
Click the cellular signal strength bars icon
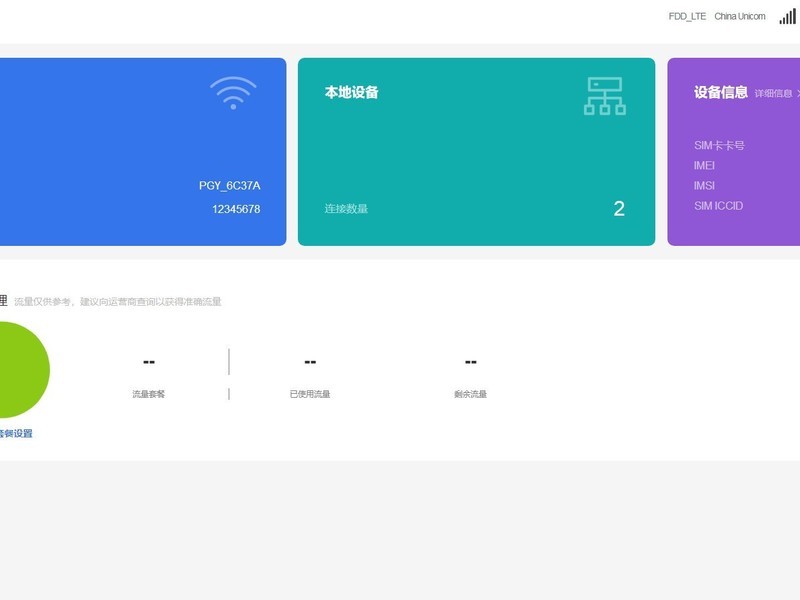(787, 16)
